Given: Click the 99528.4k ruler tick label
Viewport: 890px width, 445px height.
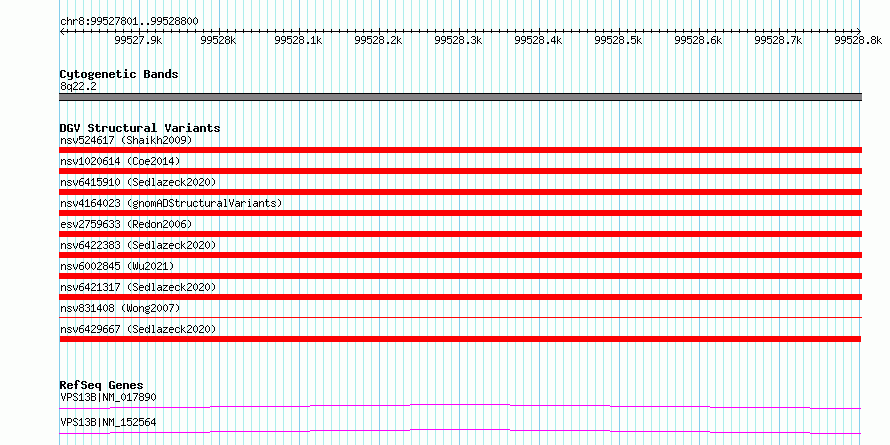Looking at the screenshot, I should (539, 40).
